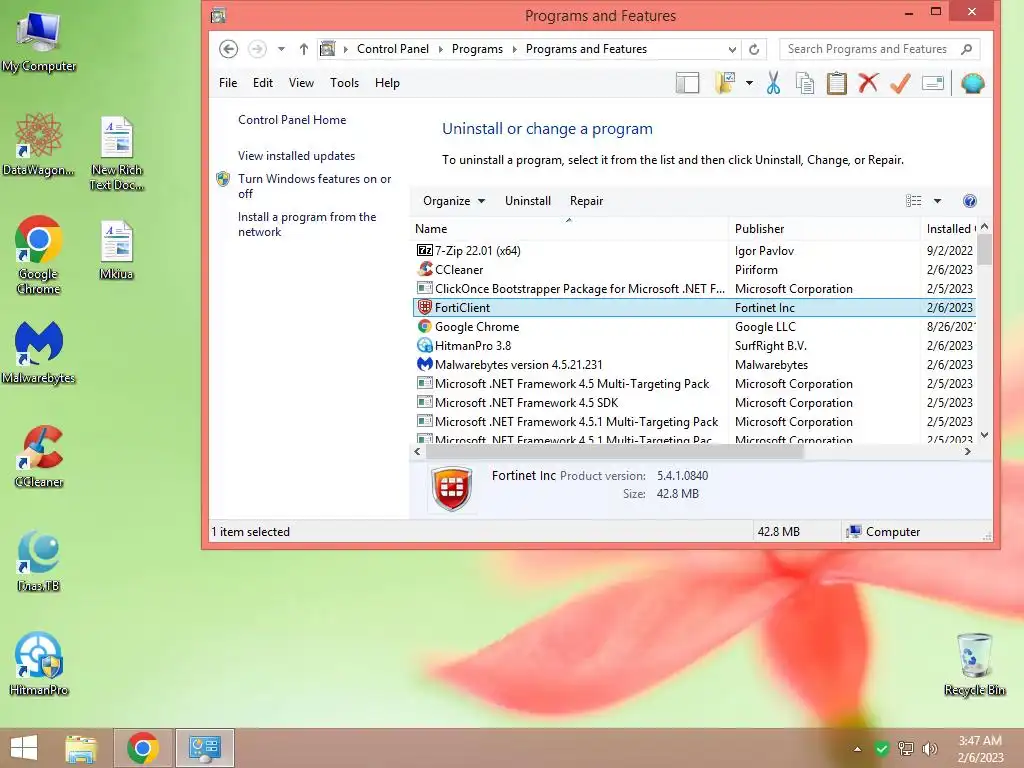
Task: Show hidden system tray icons
Action: point(857,749)
